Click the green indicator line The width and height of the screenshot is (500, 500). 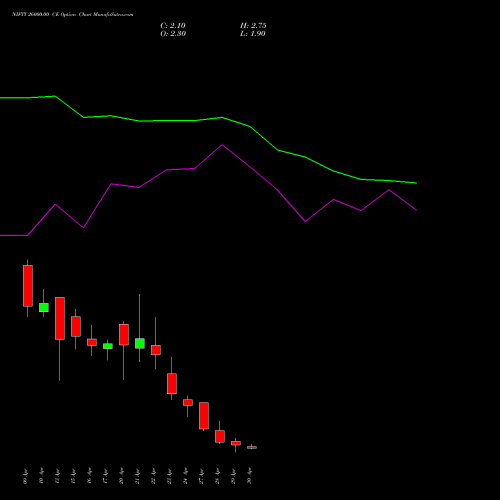pos(208,119)
